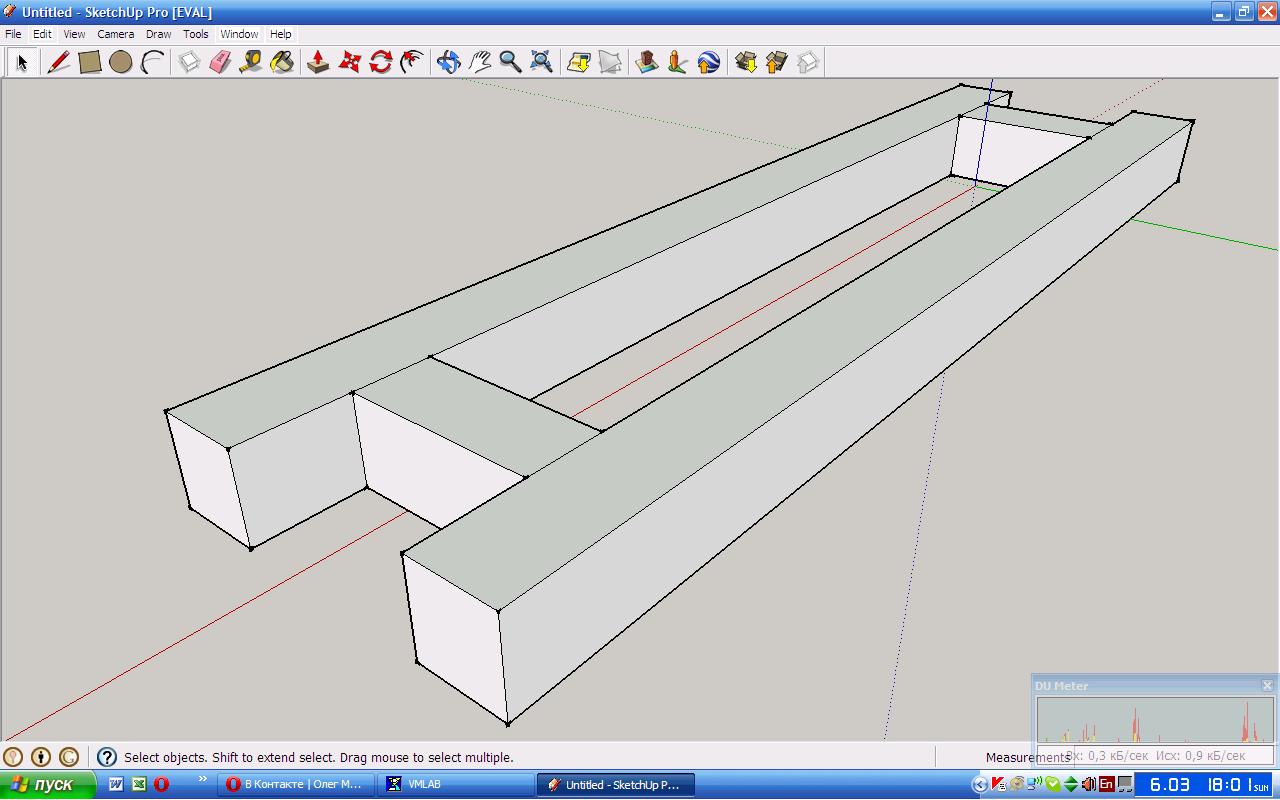This screenshot has width=1280, height=800.
Task: Select the Pan hand tool
Action: tap(479, 62)
